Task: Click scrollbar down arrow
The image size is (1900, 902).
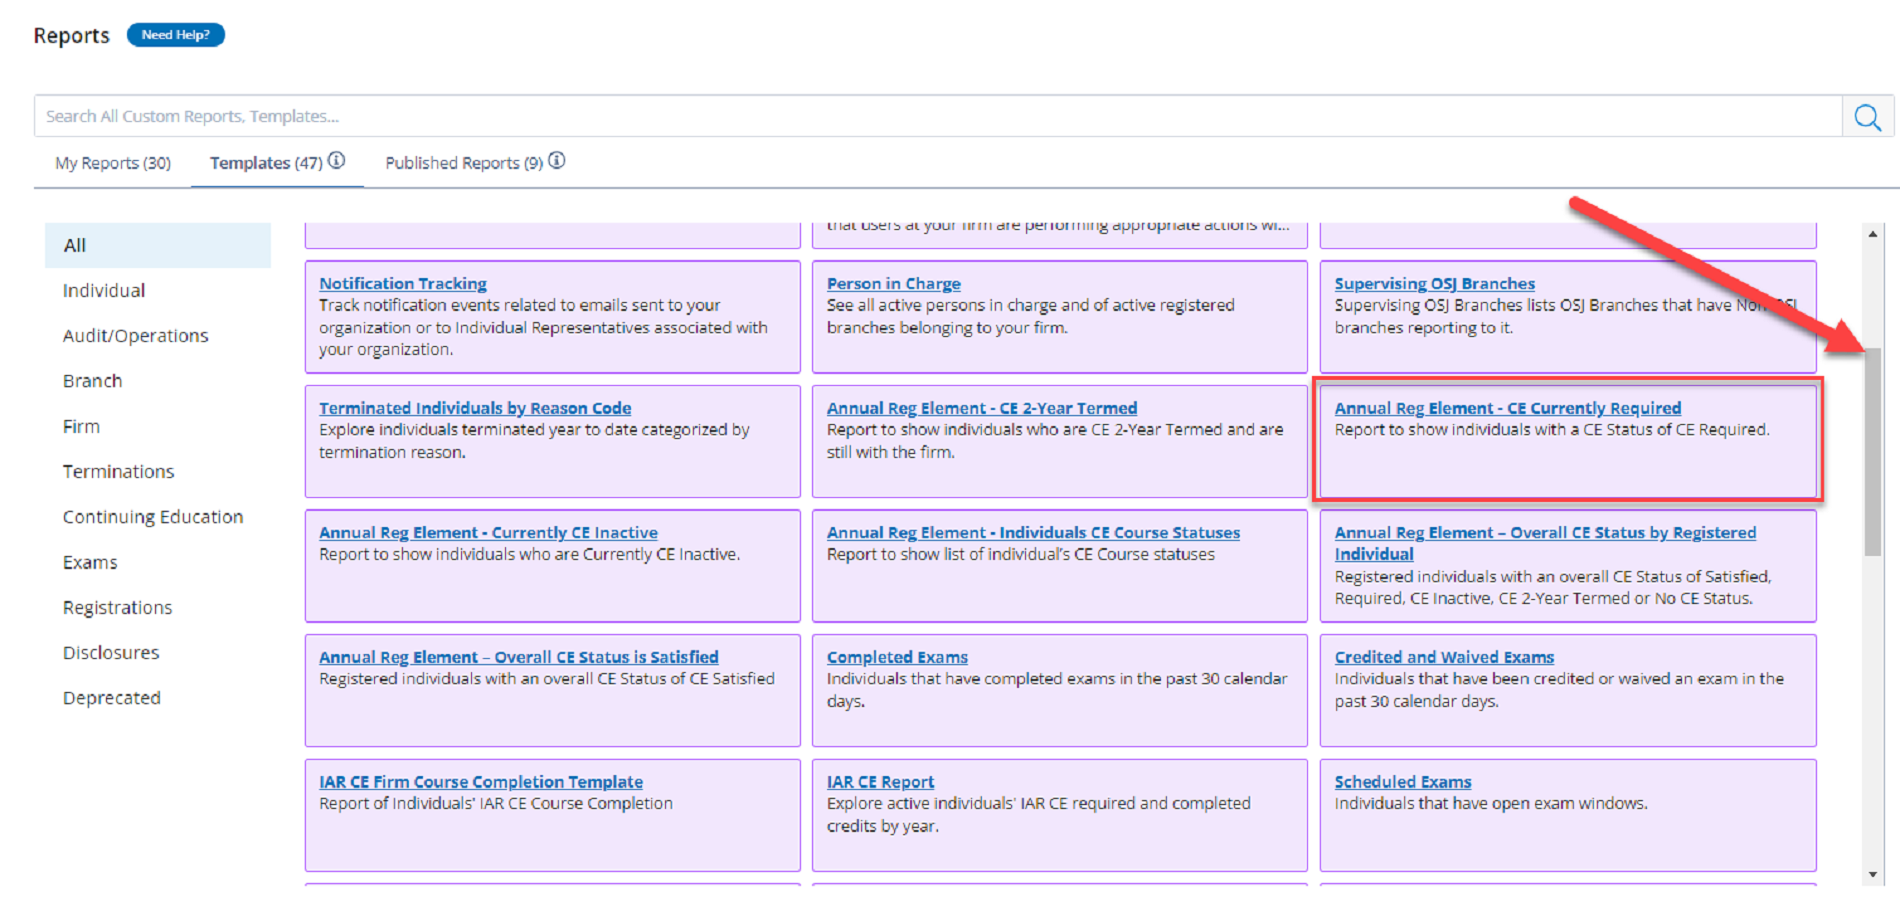Action: pyautogui.click(x=1872, y=875)
